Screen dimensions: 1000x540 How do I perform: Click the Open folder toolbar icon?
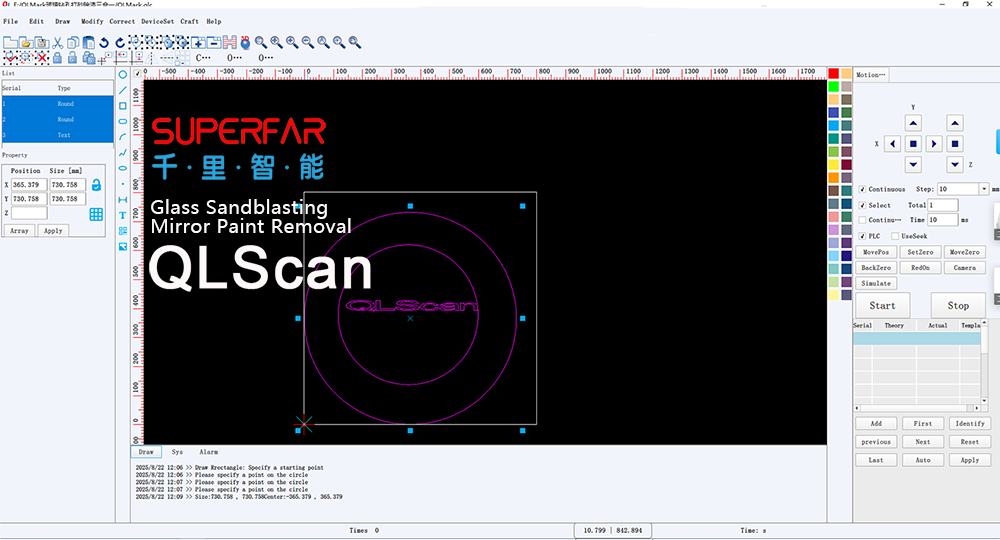point(26,43)
